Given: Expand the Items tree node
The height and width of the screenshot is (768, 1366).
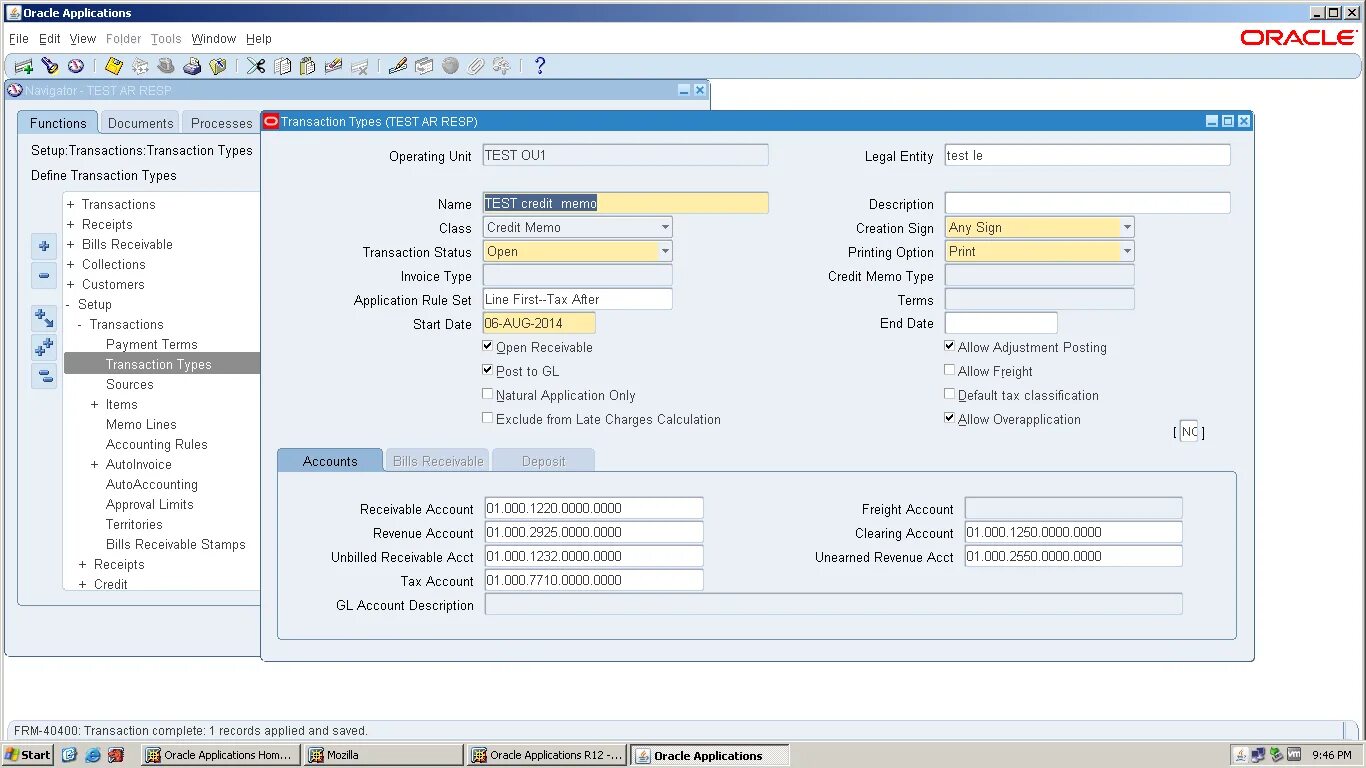Looking at the screenshot, I should [x=95, y=404].
